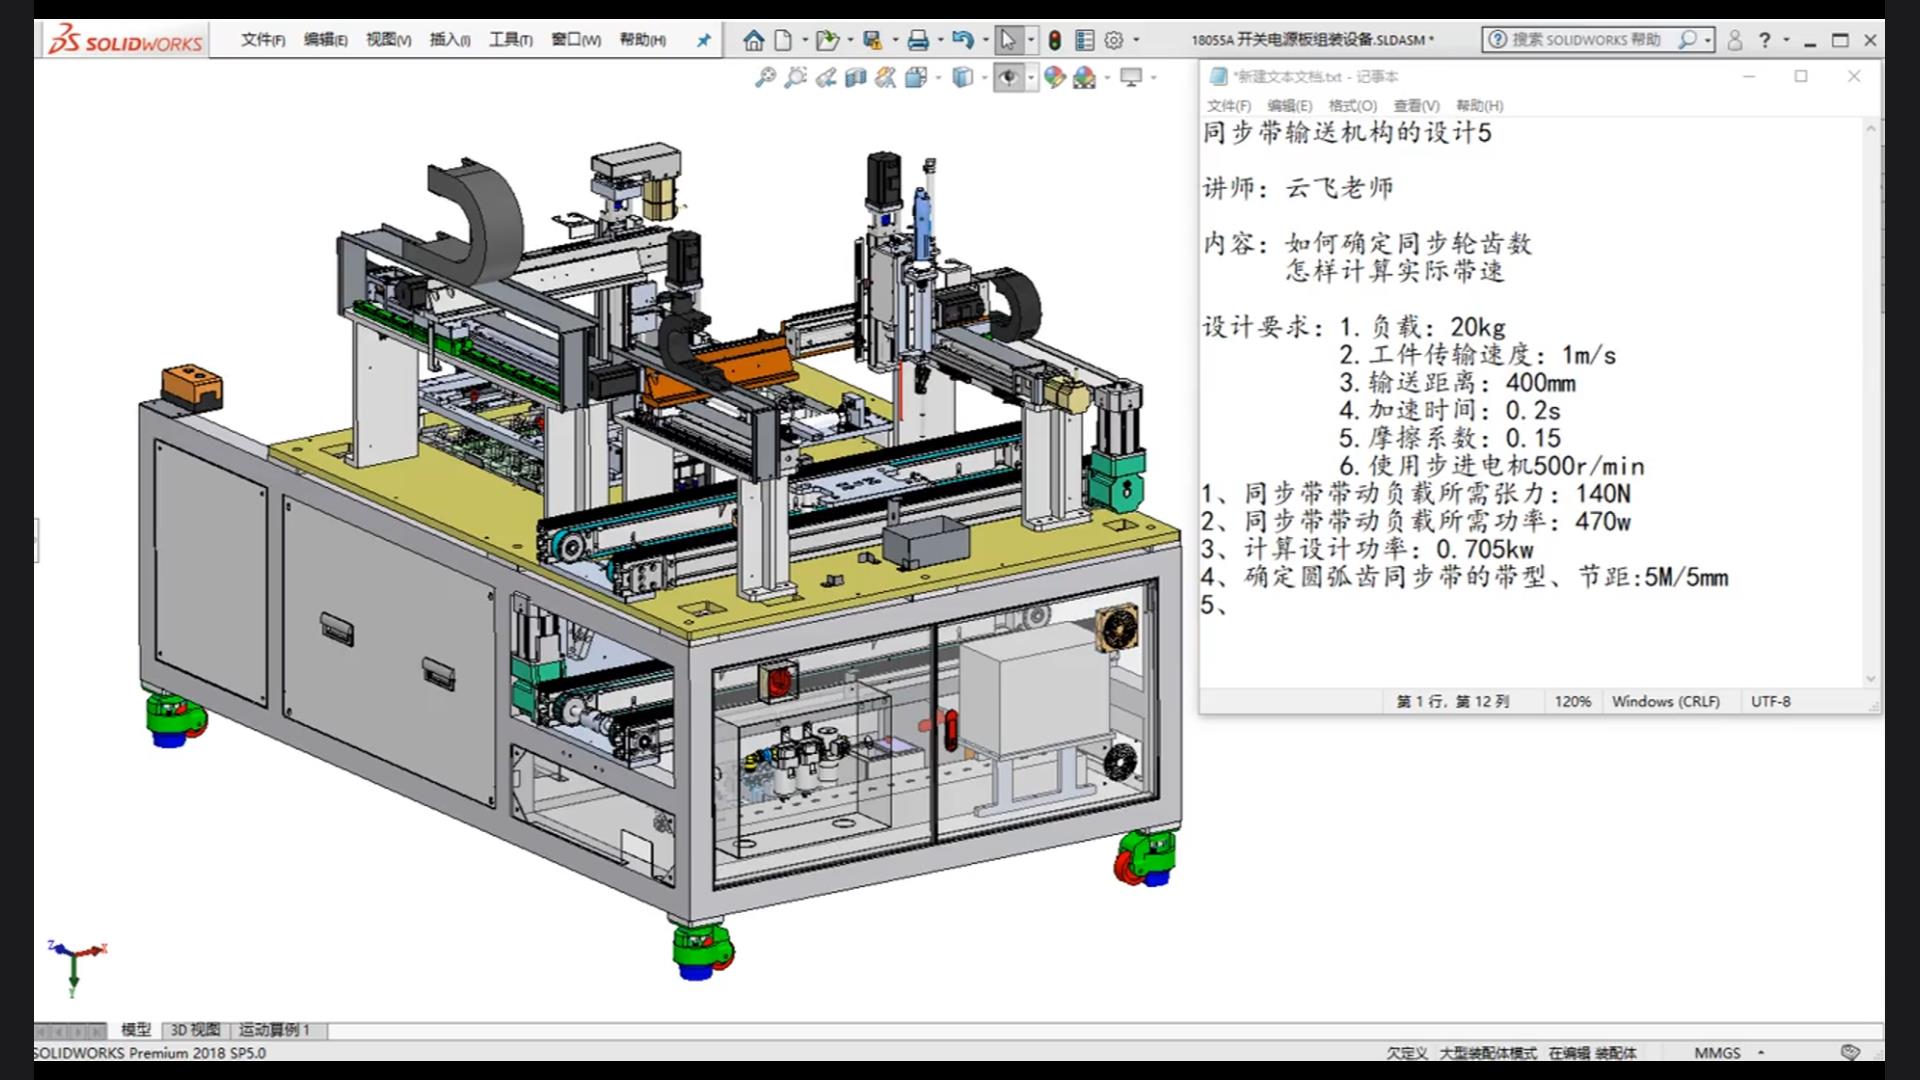Click the Previous View icon
The height and width of the screenshot is (1080, 1920).
point(825,77)
